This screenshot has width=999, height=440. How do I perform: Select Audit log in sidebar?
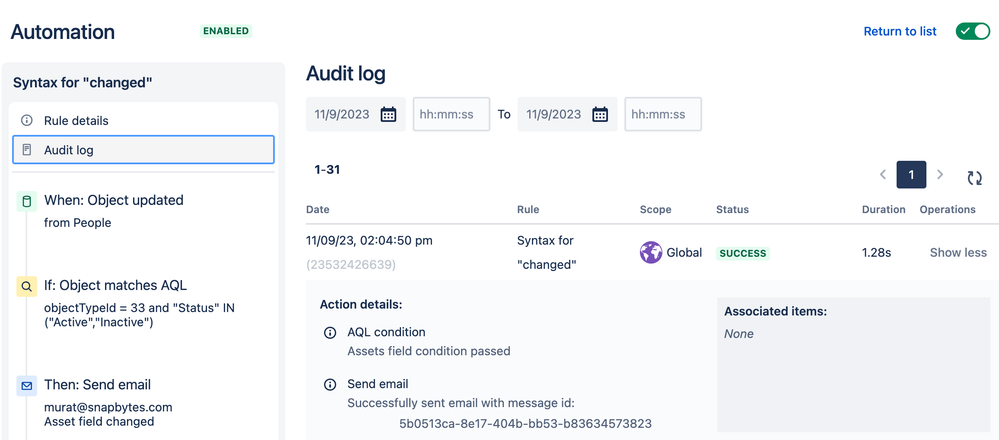[x=143, y=150]
